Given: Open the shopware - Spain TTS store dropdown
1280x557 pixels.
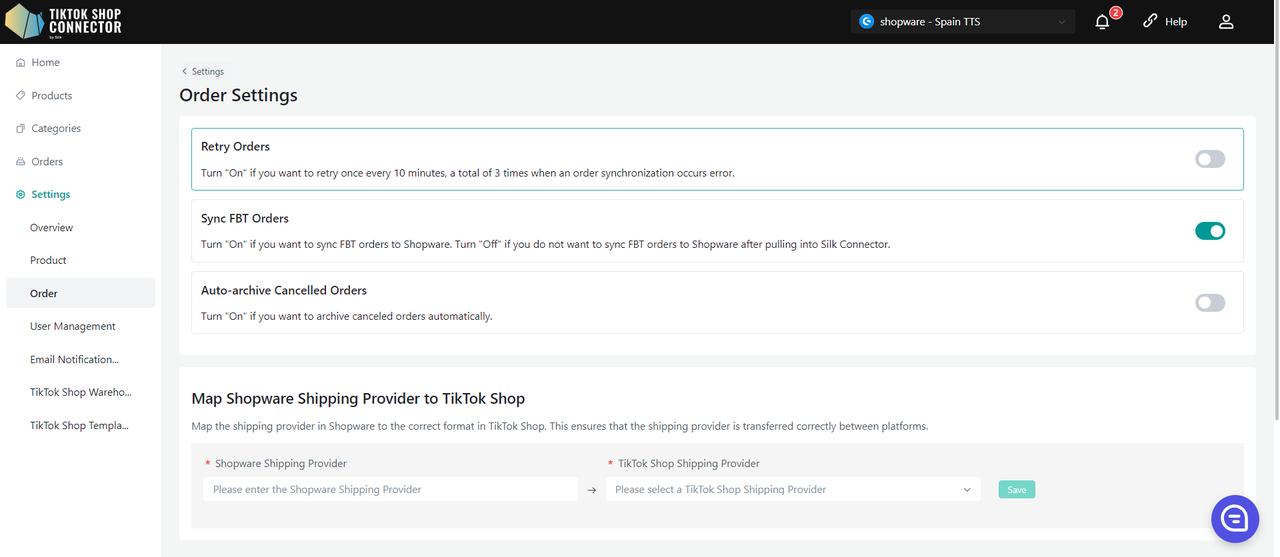Looking at the screenshot, I should (x=962, y=22).
